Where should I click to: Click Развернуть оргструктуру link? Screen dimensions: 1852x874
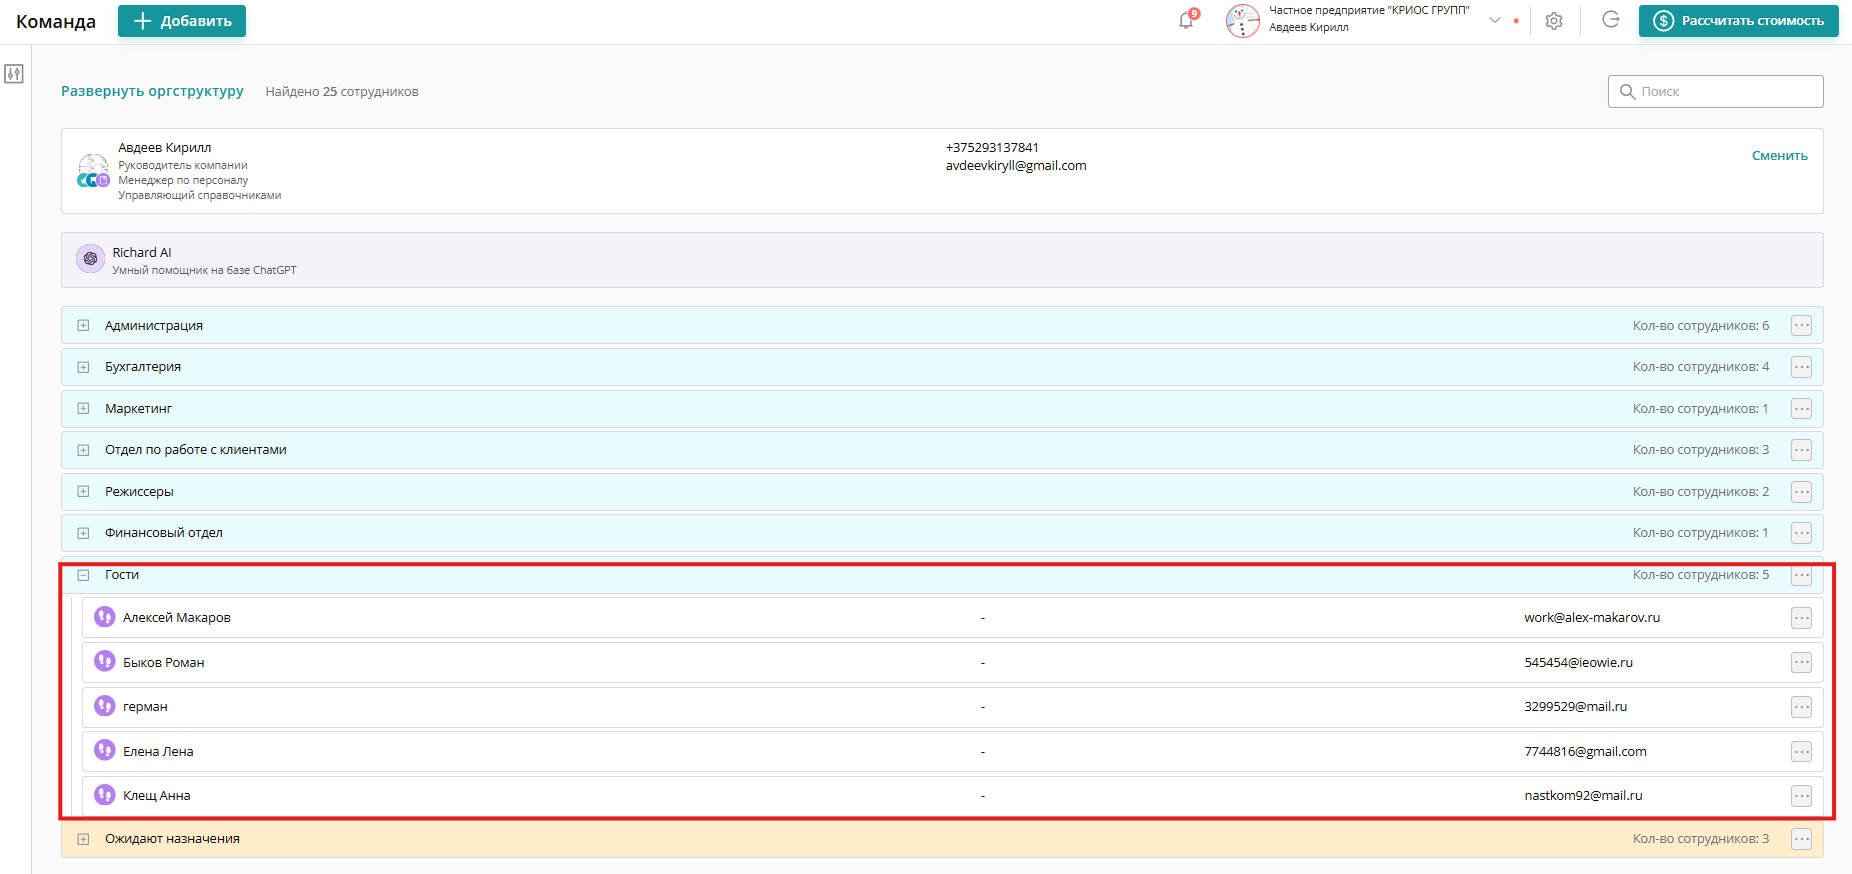coord(152,91)
